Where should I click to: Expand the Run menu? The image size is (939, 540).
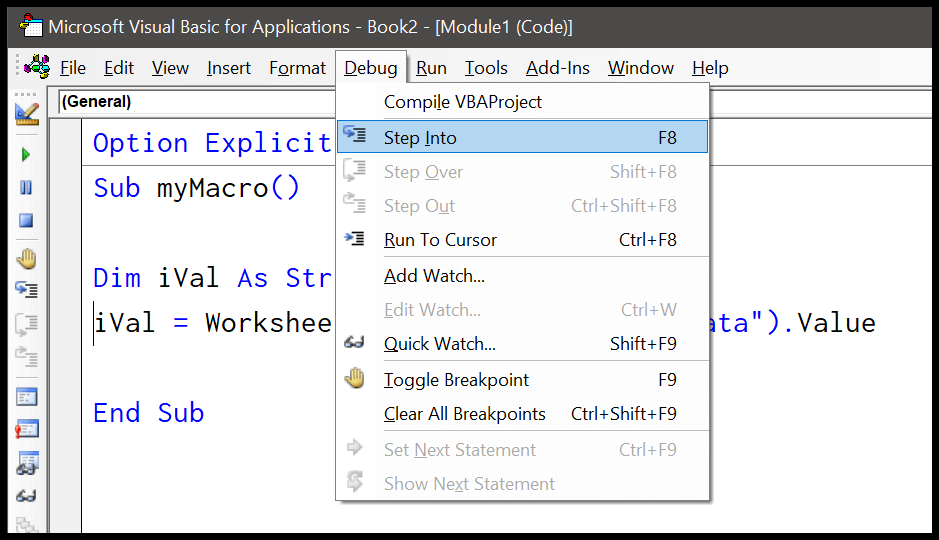point(431,68)
